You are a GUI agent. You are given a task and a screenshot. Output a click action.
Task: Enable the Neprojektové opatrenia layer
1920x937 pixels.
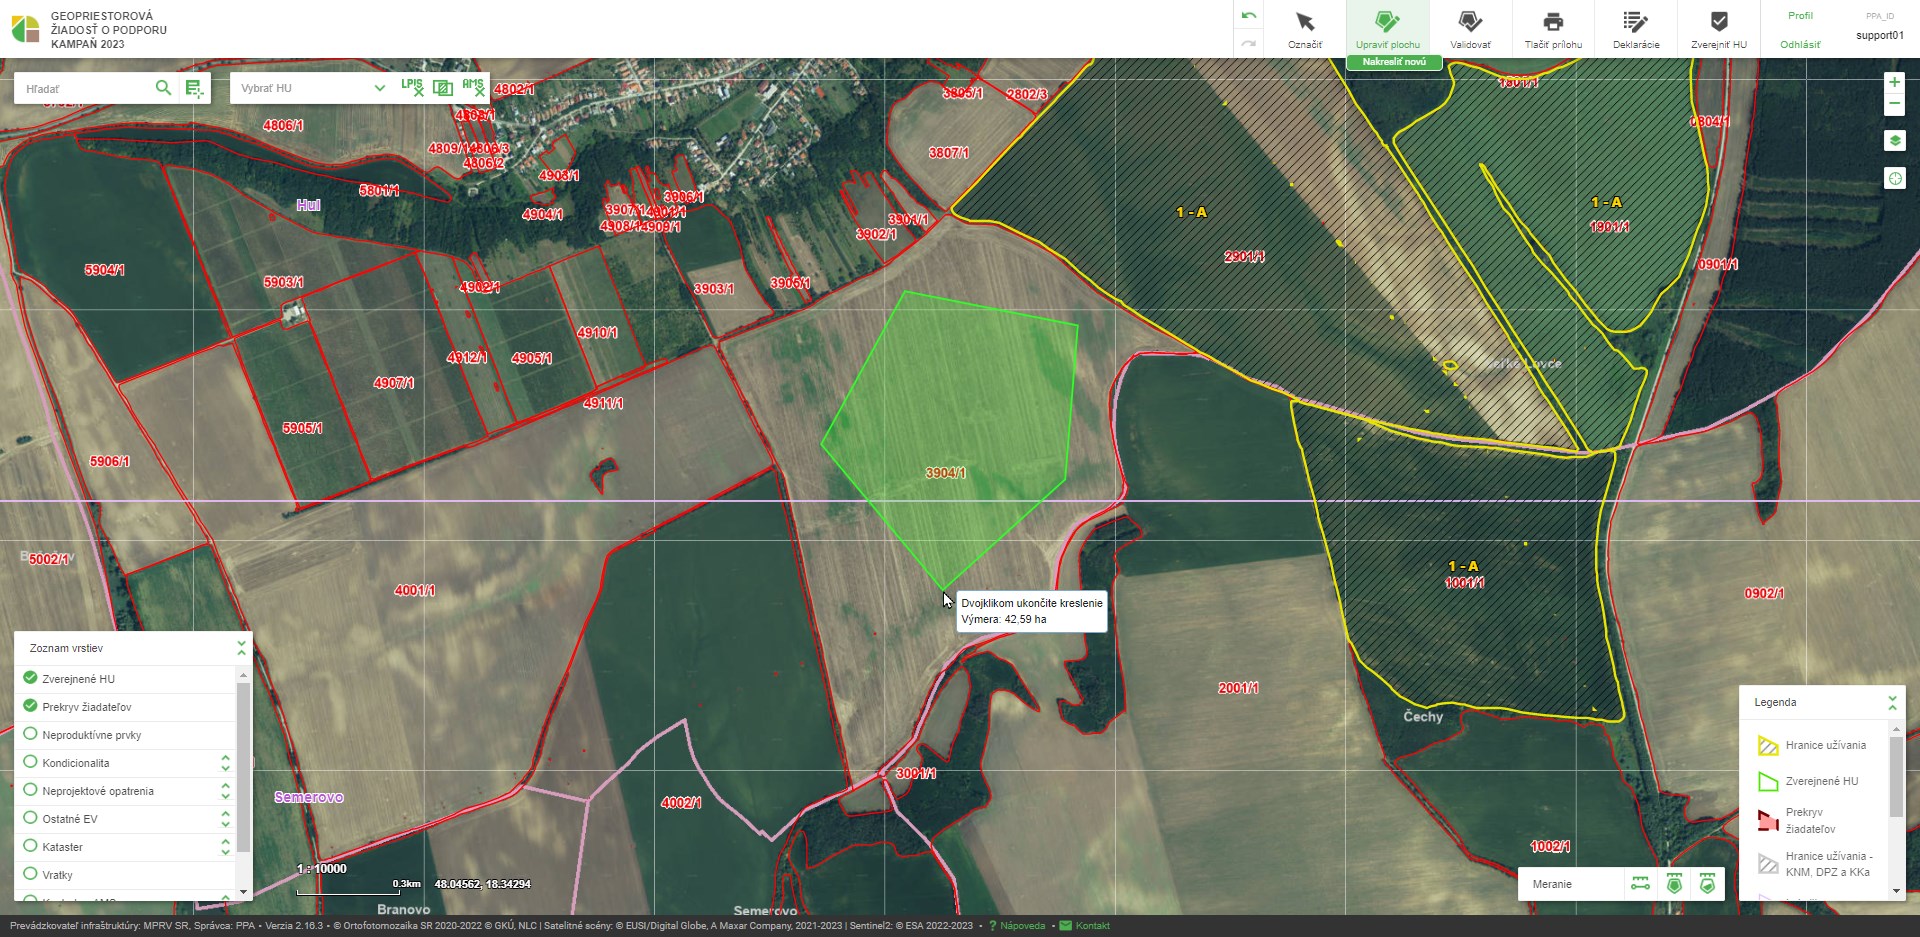pyautogui.click(x=30, y=790)
